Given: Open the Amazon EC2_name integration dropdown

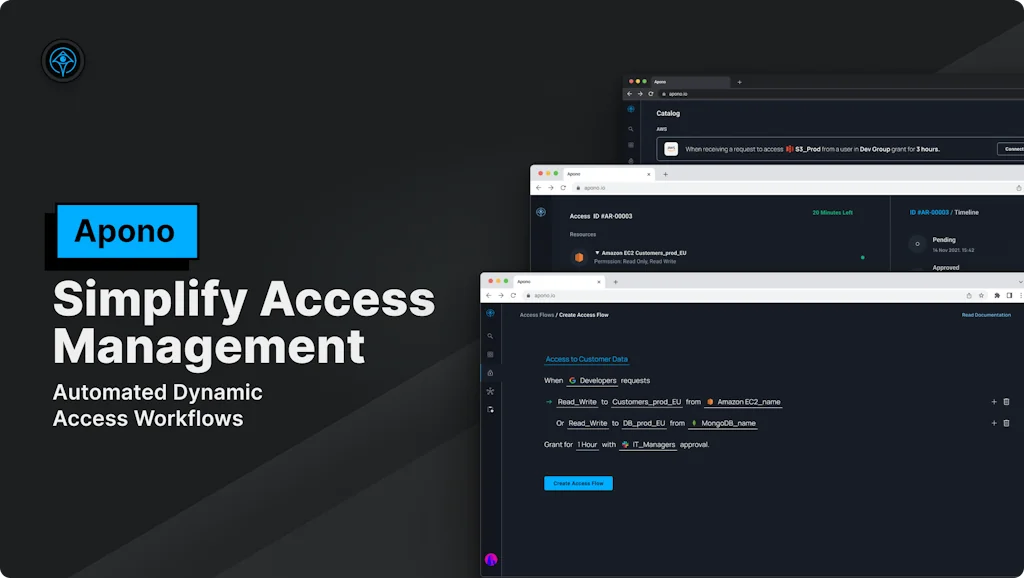Looking at the screenshot, I should [743, 402].
